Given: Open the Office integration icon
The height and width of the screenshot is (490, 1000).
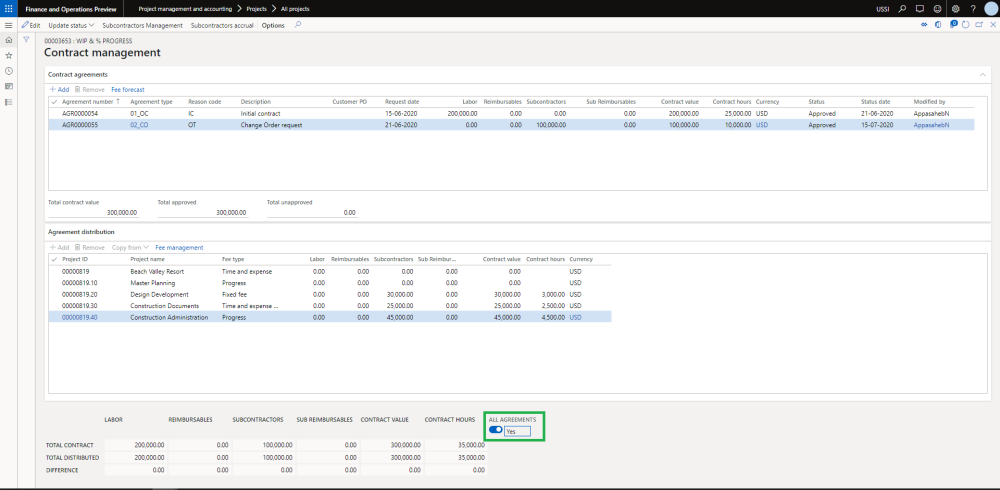Looking at the screenshot, I should tap(936, 24).
